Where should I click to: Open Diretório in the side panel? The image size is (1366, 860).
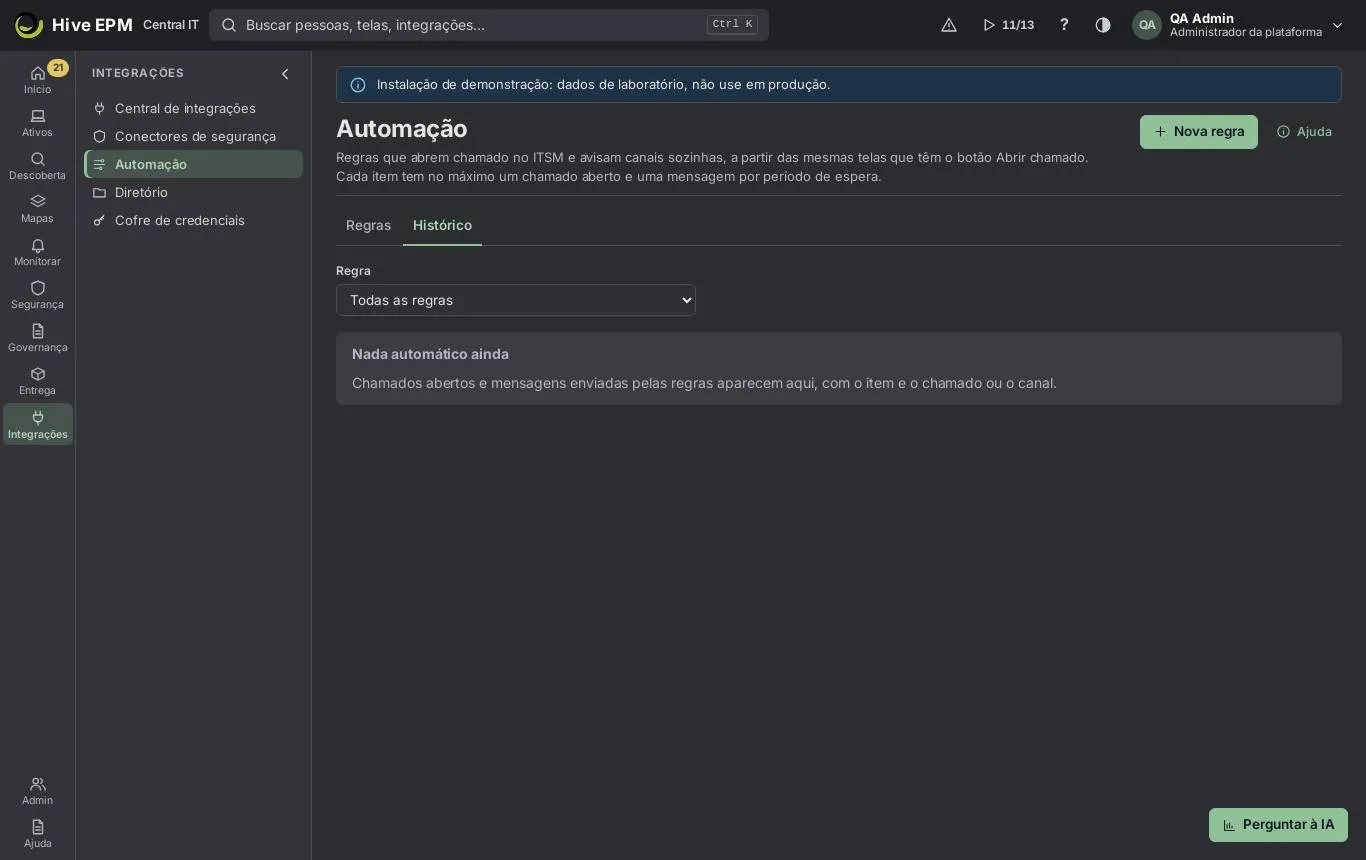click(193, 192)
